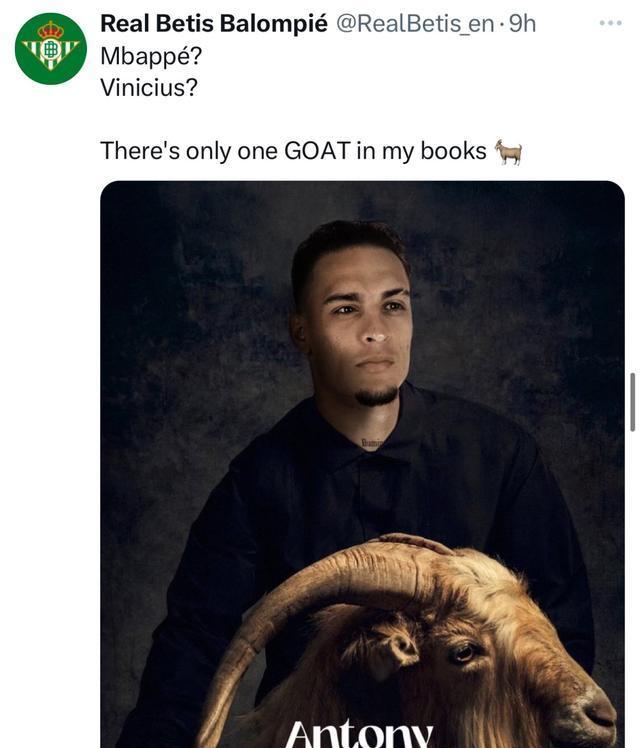Click the 9h timestamp of the tweet

tap(523, 24)
